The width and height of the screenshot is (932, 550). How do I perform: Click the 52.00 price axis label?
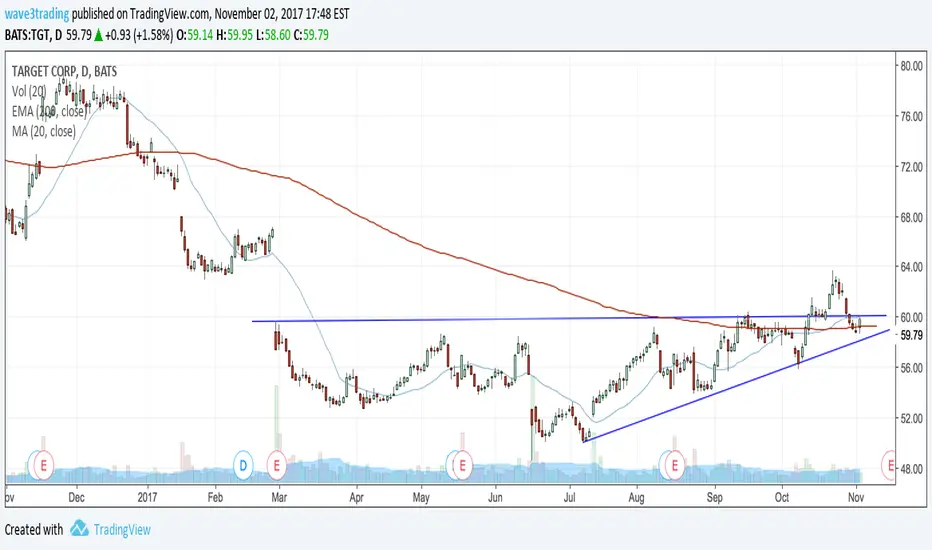pos(911,419)
